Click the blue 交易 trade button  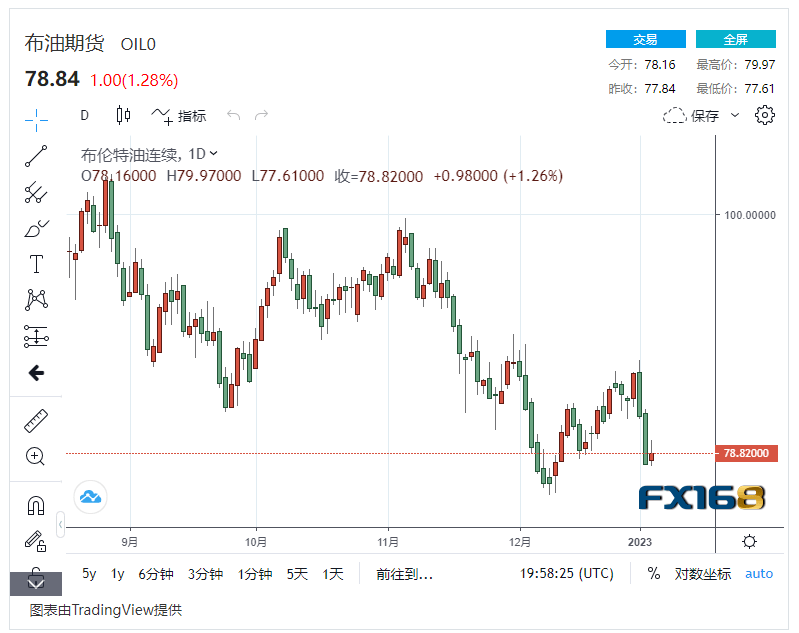click(x=645, y=39)
